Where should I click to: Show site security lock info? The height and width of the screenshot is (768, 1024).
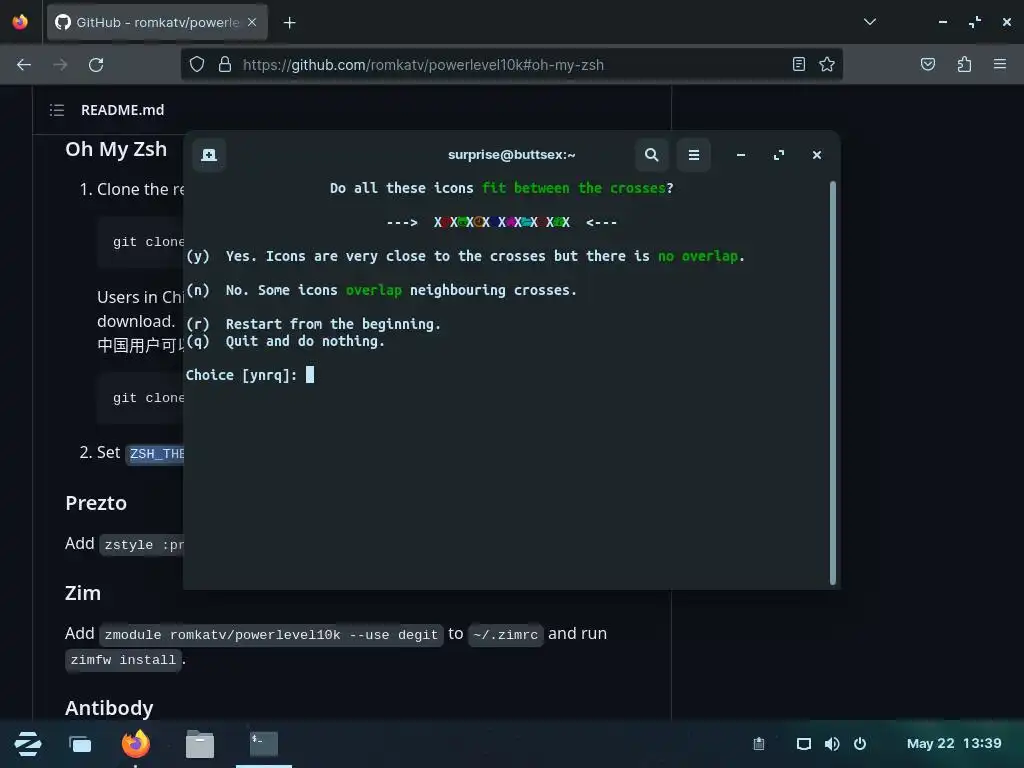click(225, 64)
